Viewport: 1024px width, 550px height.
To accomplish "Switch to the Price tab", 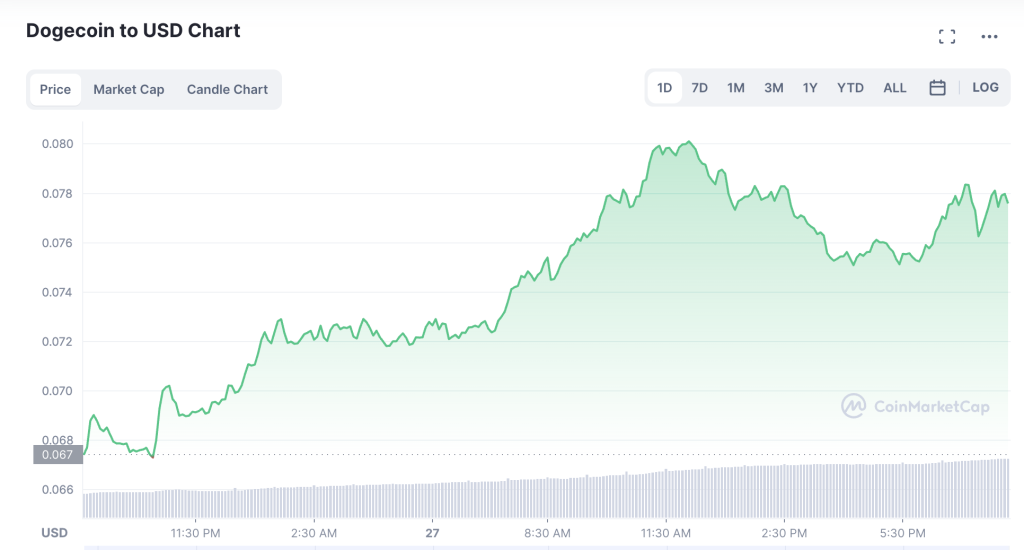I will point(55,89).
